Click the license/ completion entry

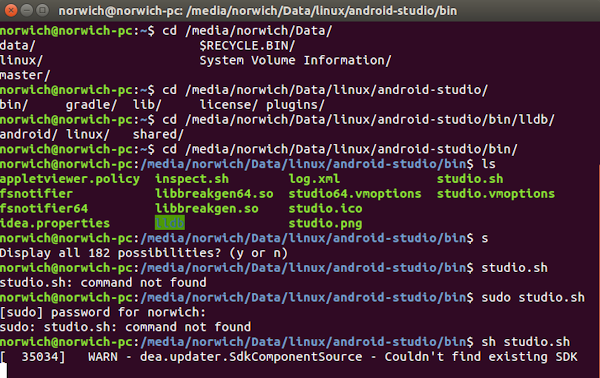(x=229, y=105)
